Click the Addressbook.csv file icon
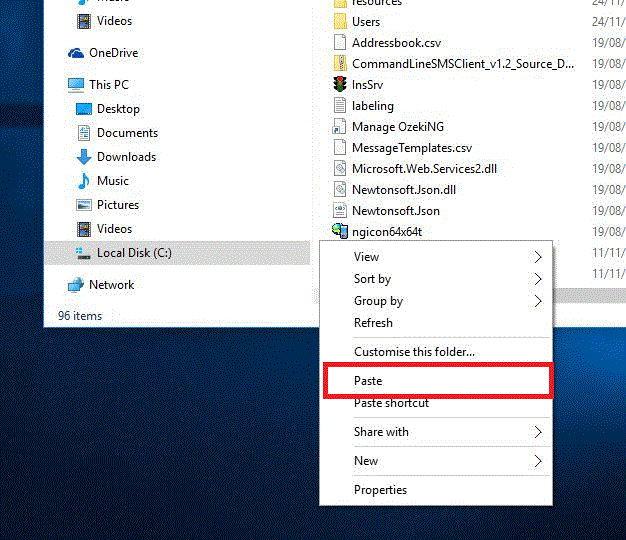Screen dimensions: 626x540 pos(340,43)
